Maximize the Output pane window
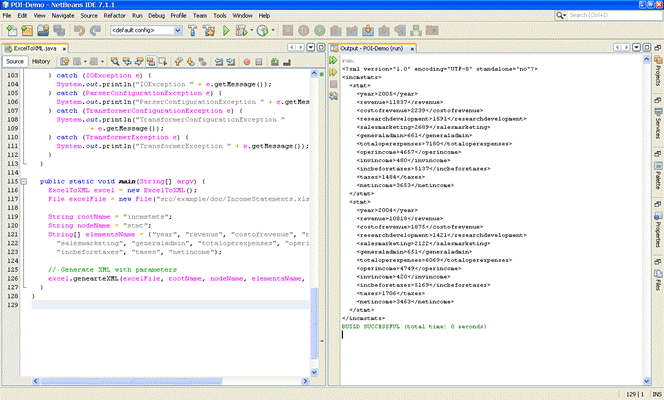The image size is (664, 400). 647,47
